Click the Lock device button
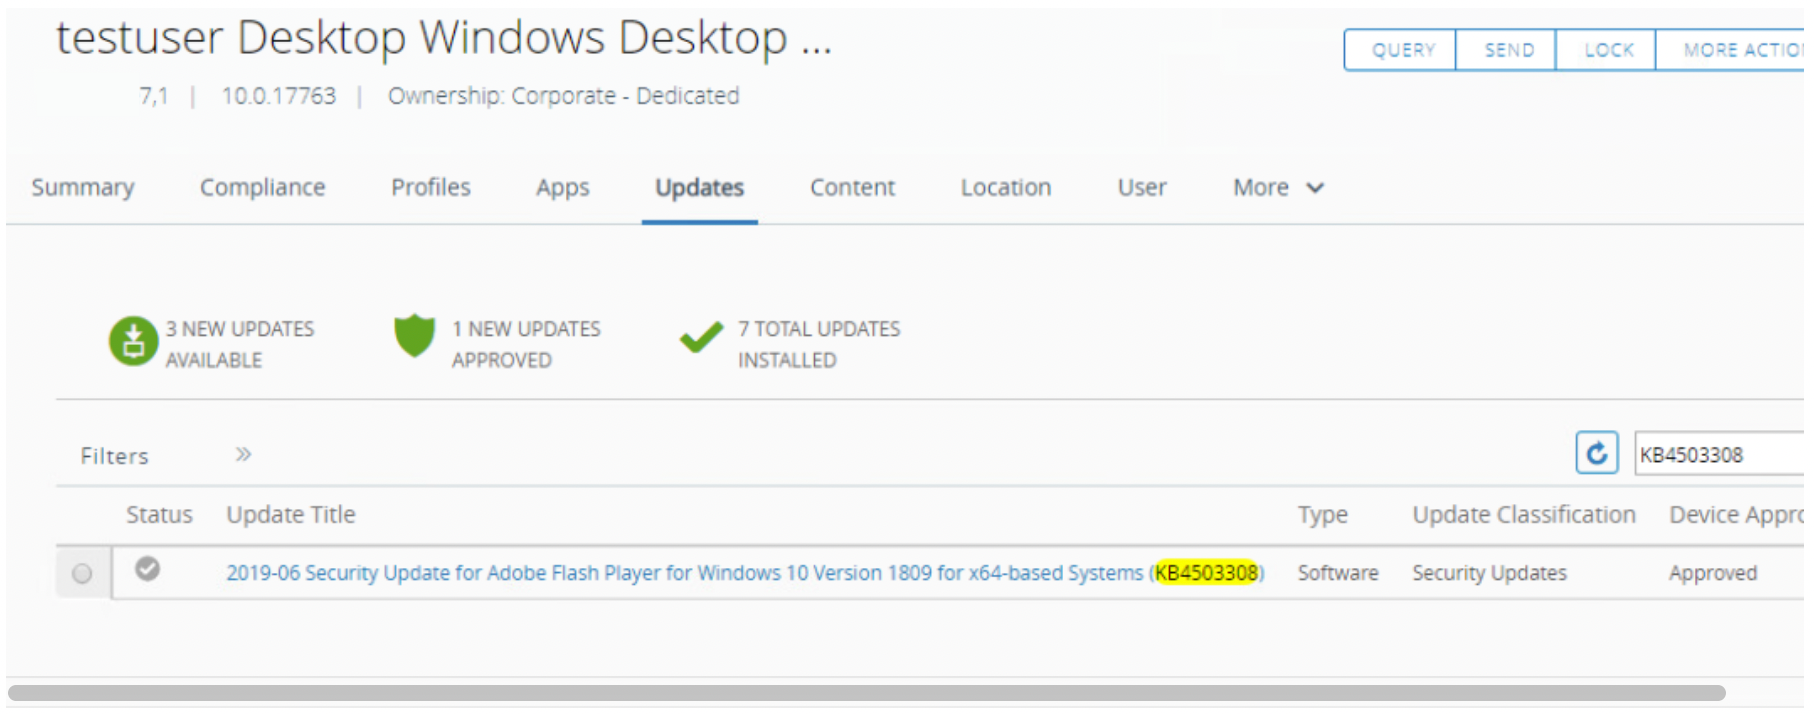The height and width of the screenshot is (714, 1814). [1607, 50]
